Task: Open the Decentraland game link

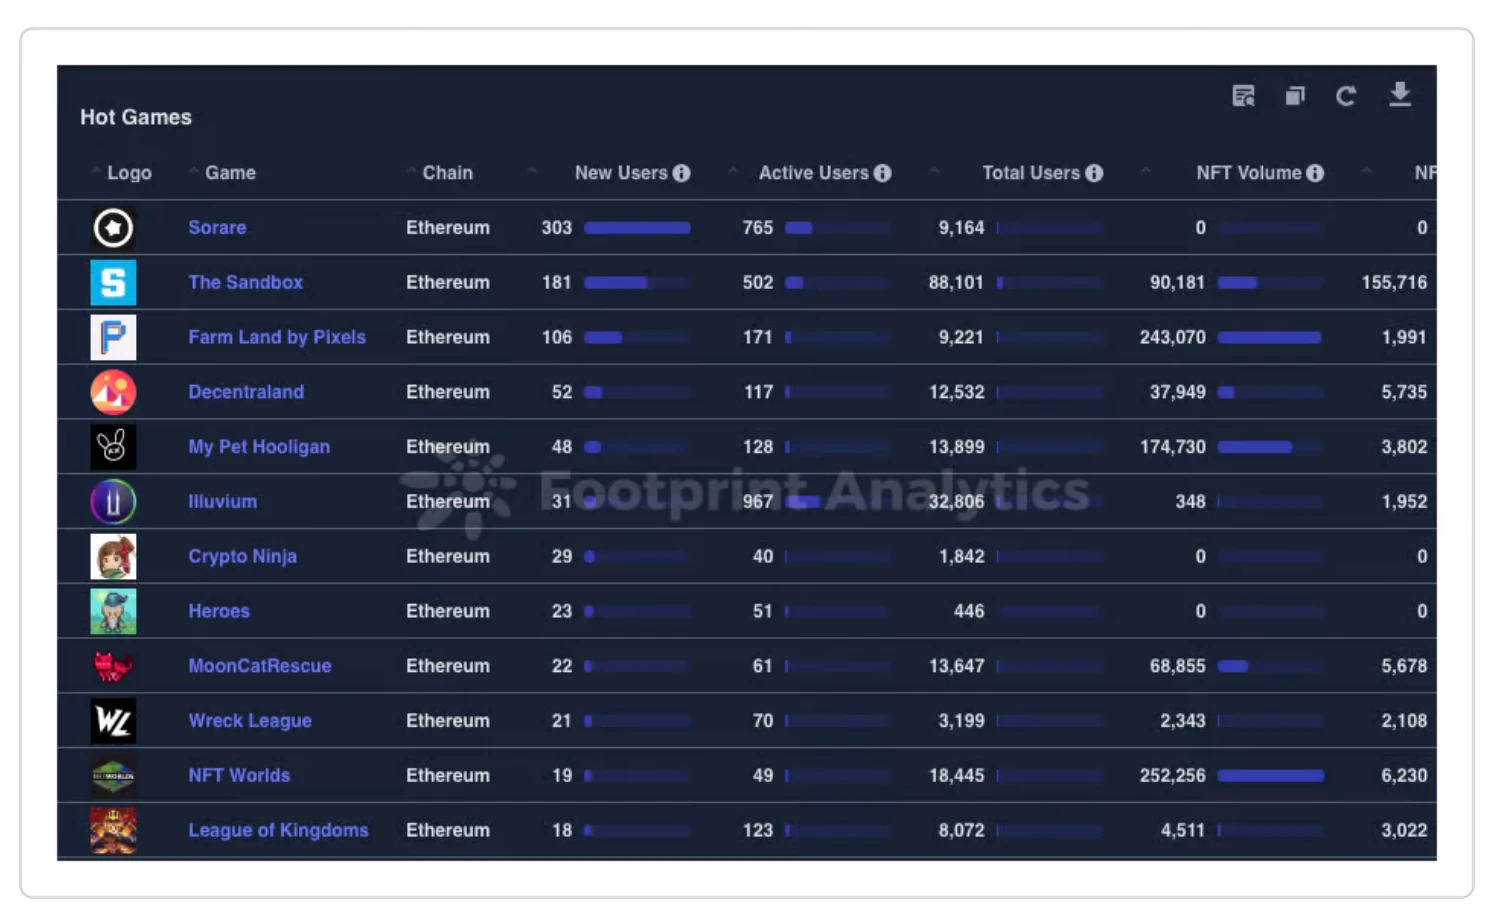Action: click(x=246, y=392)
